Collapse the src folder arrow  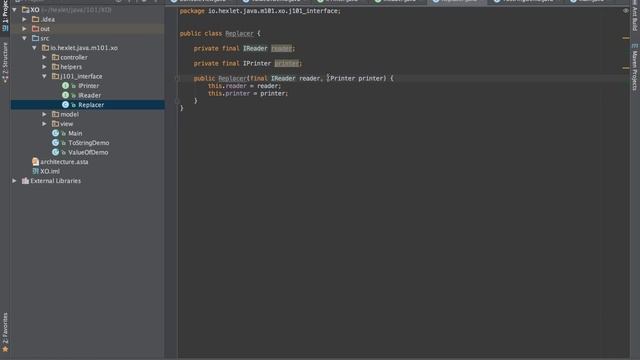pyautogui.click(x=24, y=38)
